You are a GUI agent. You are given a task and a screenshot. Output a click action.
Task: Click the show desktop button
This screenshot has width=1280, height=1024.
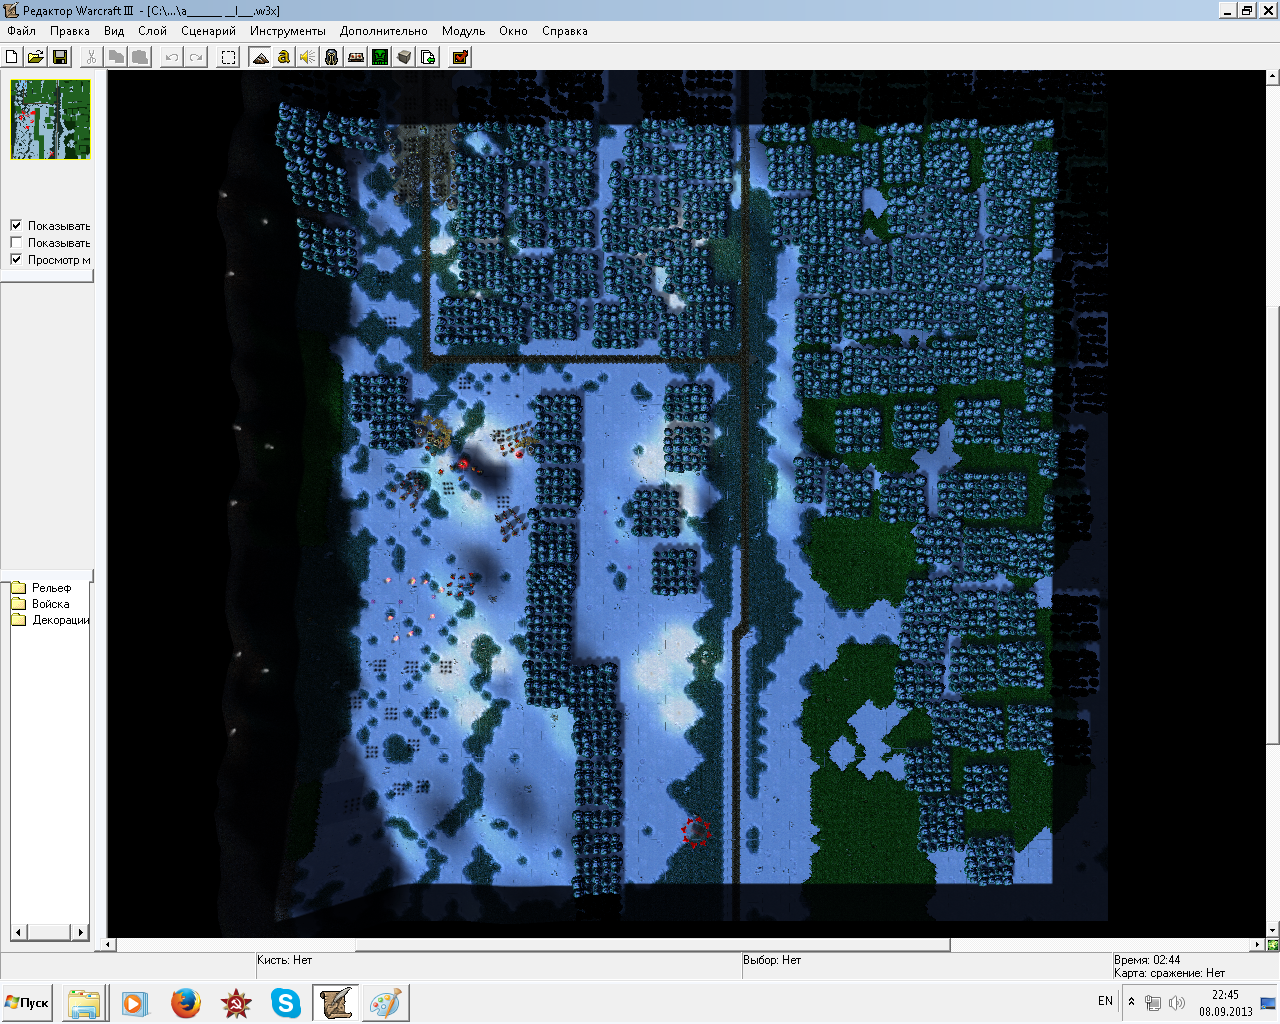coord(1268,1003)
